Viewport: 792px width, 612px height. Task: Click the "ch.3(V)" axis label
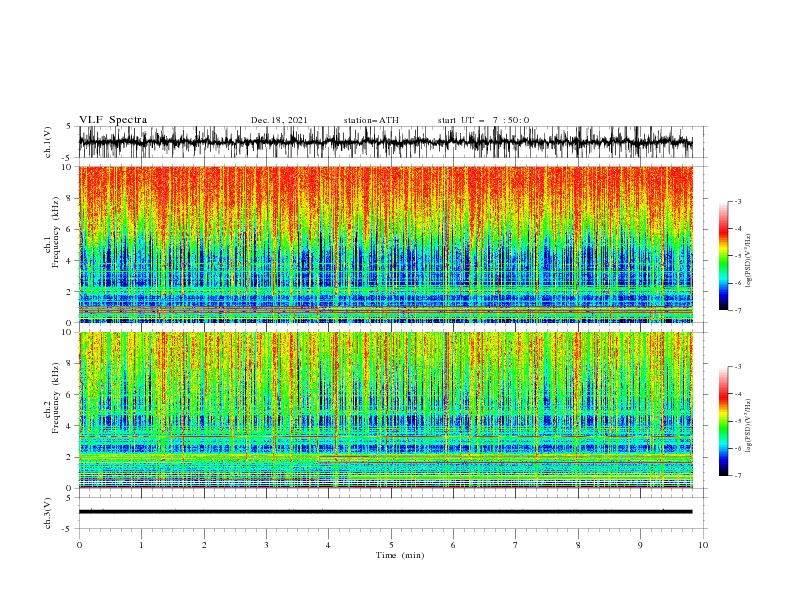point(48,513)
